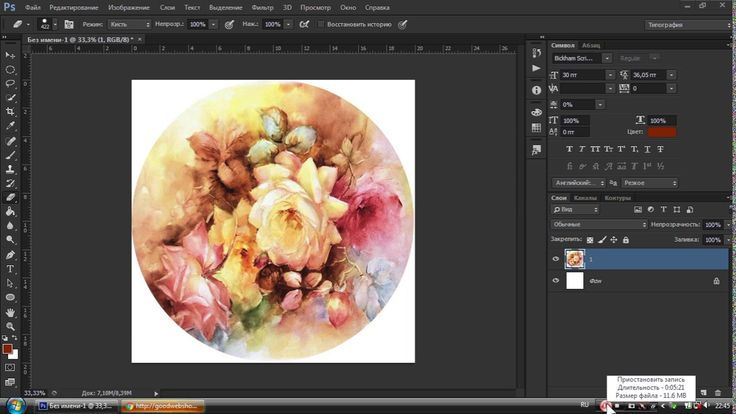The image size is (736, 414).
Task: Click the Chrome taskbar button
Action: point(163,406)
